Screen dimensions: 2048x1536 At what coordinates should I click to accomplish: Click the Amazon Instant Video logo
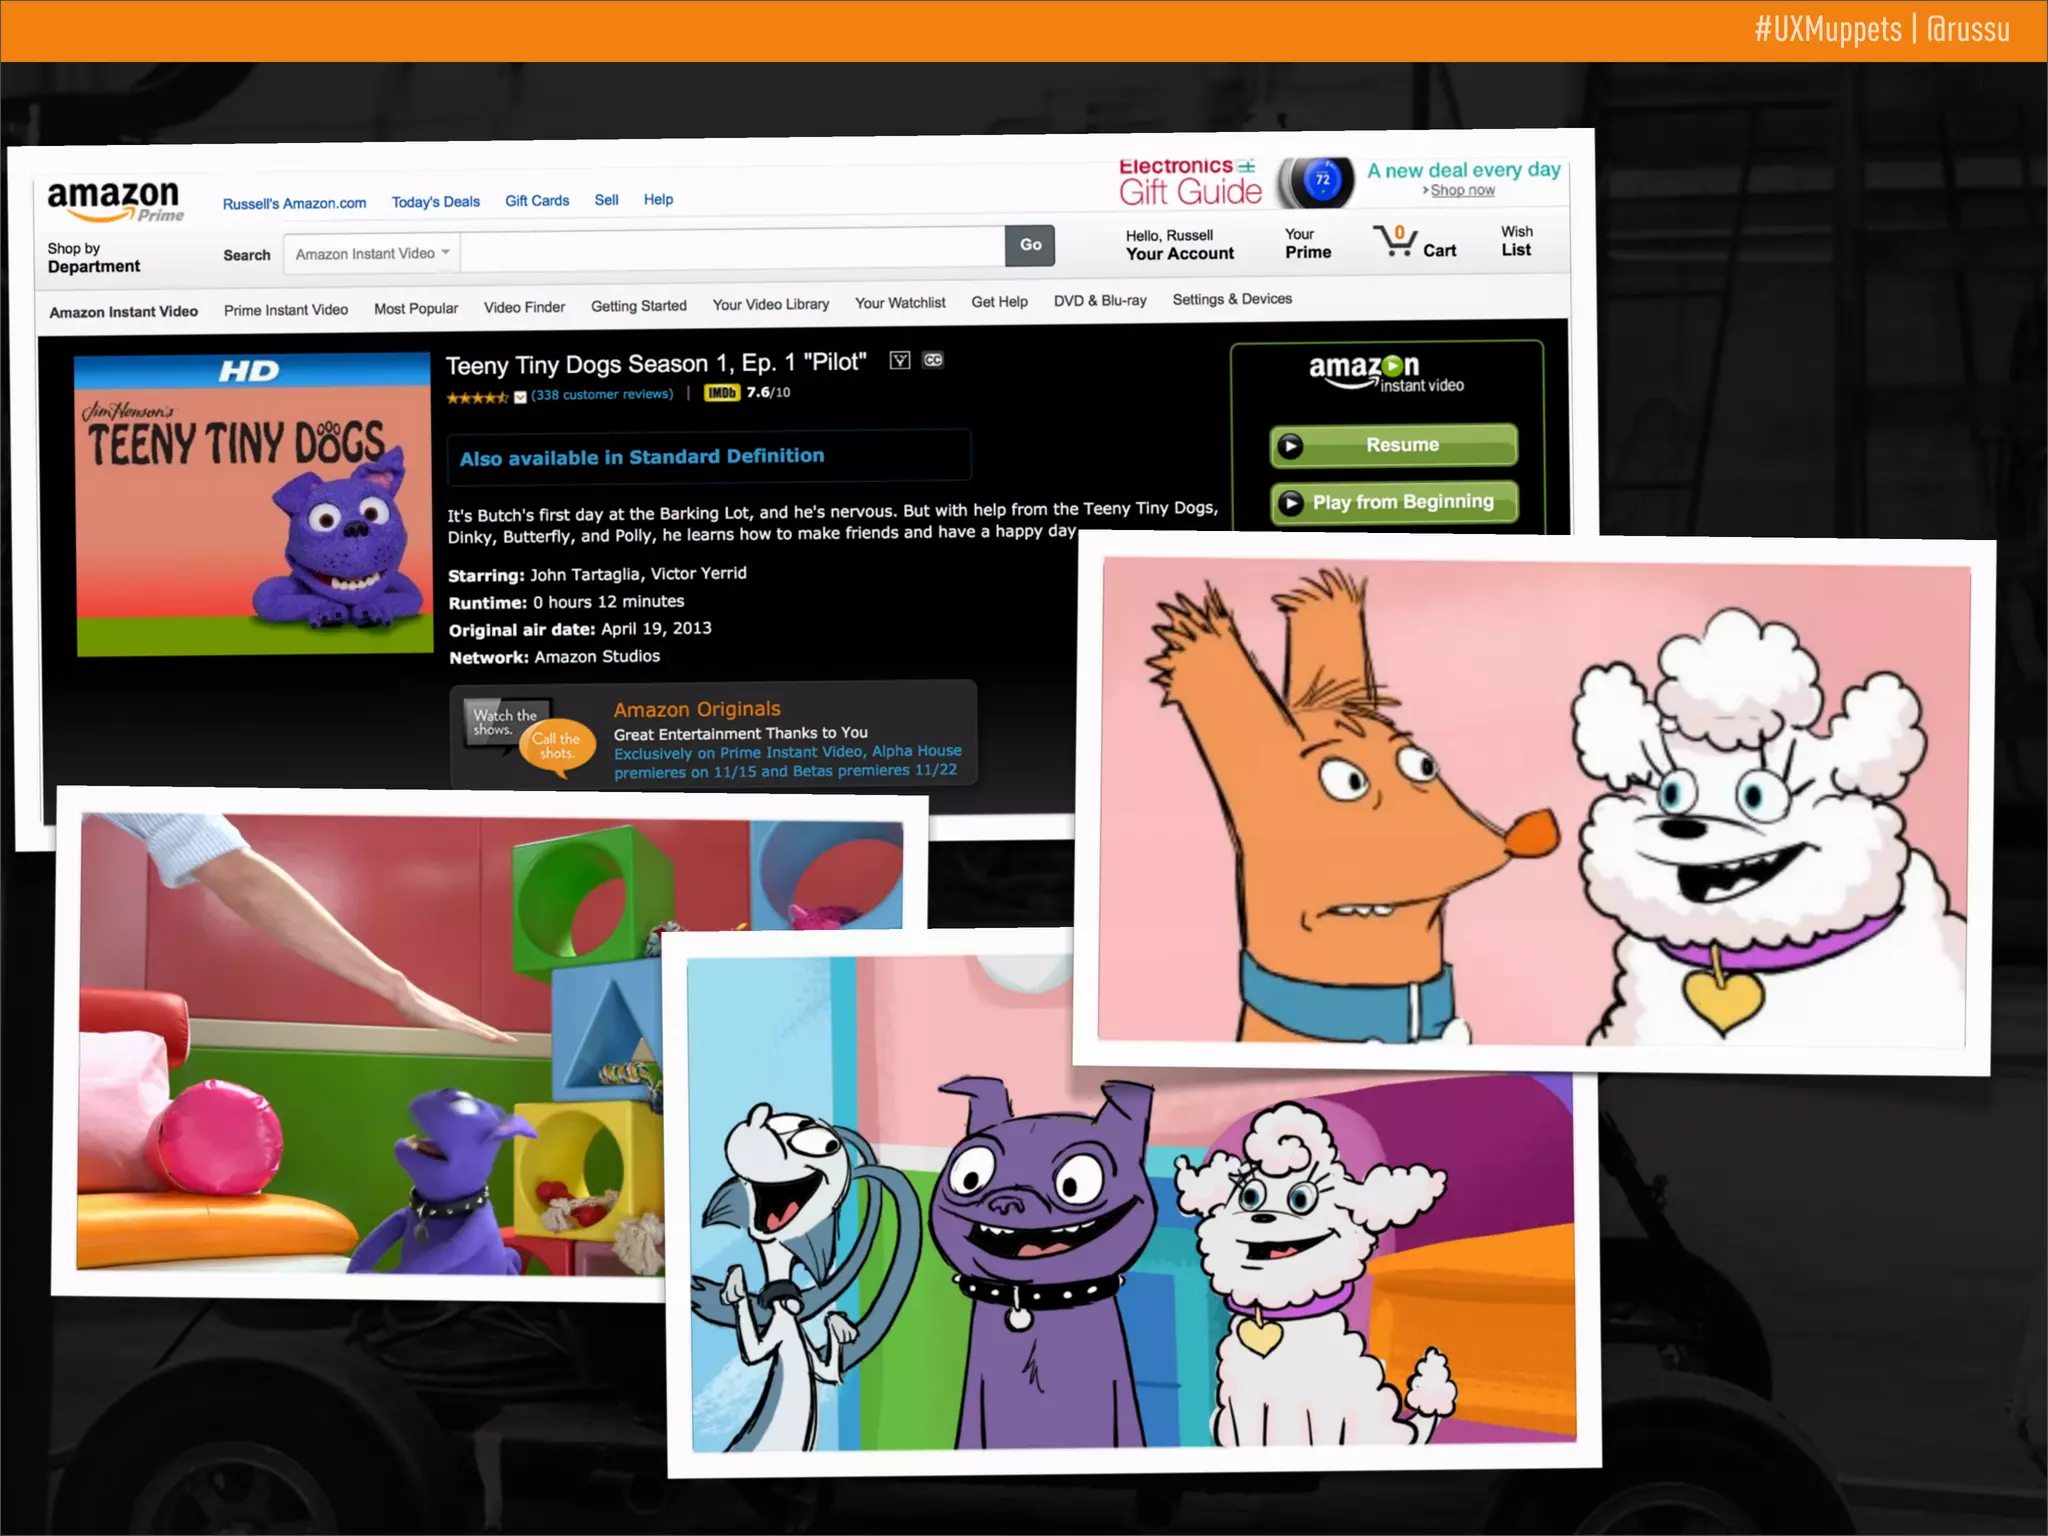tap(1386, 373)
